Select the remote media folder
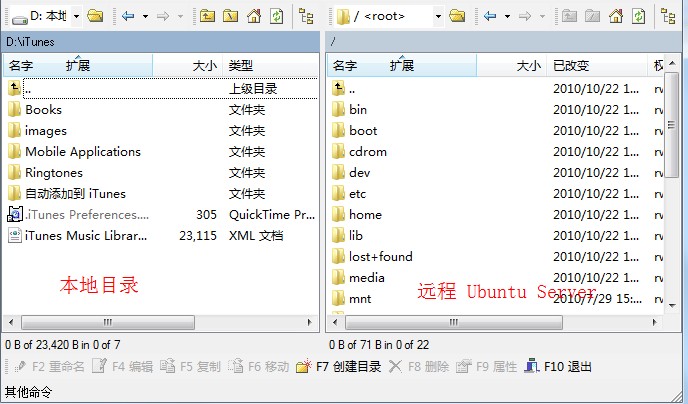 coord(496,278)
